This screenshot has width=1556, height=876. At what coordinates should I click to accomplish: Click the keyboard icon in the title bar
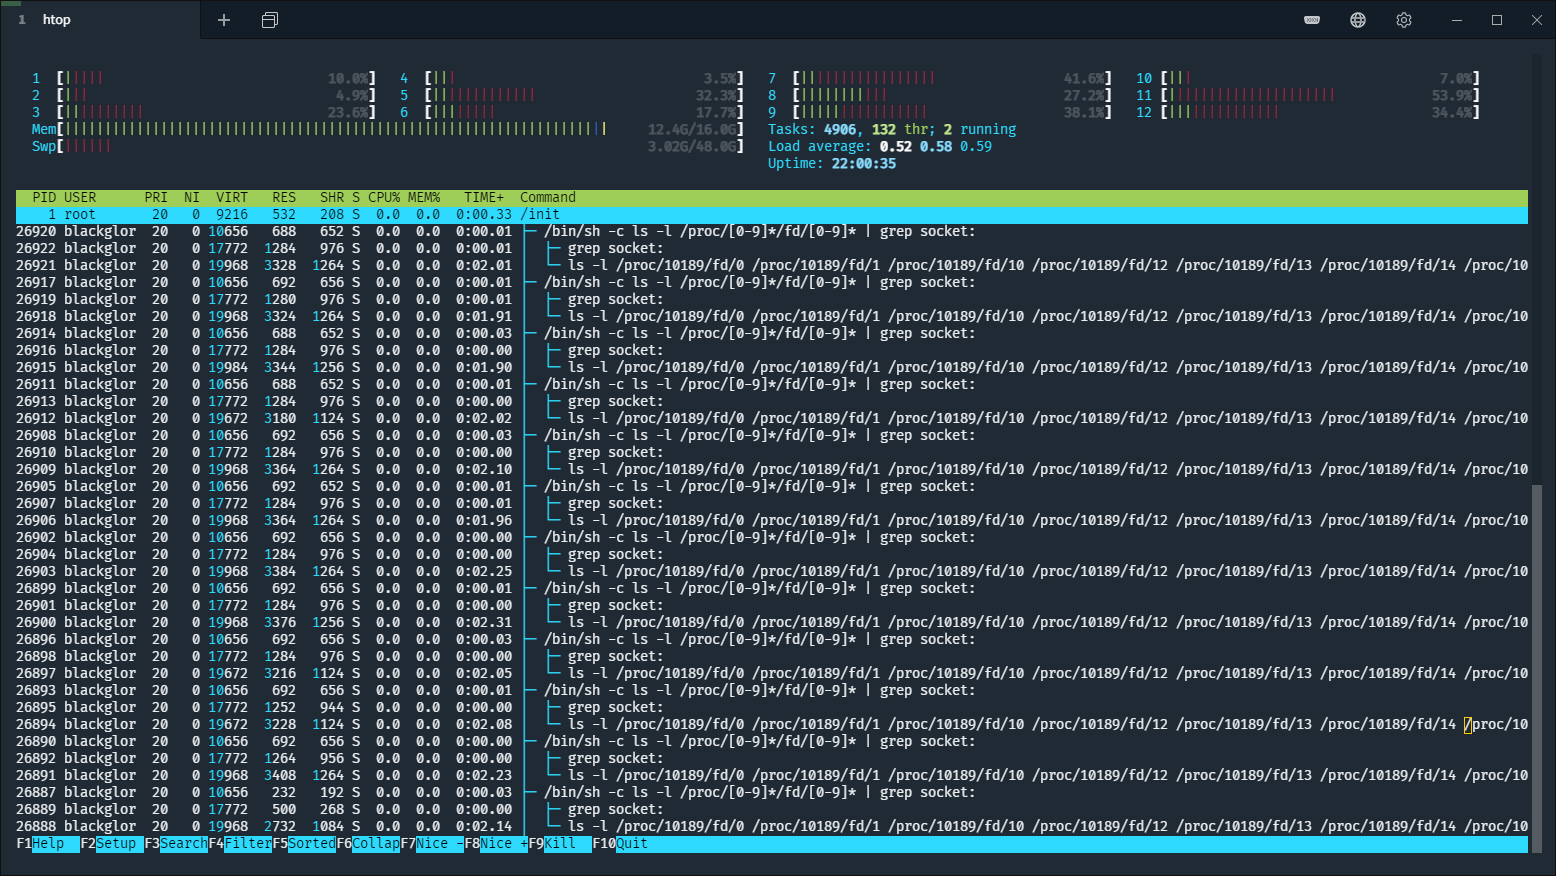[x=1312, y=20]
